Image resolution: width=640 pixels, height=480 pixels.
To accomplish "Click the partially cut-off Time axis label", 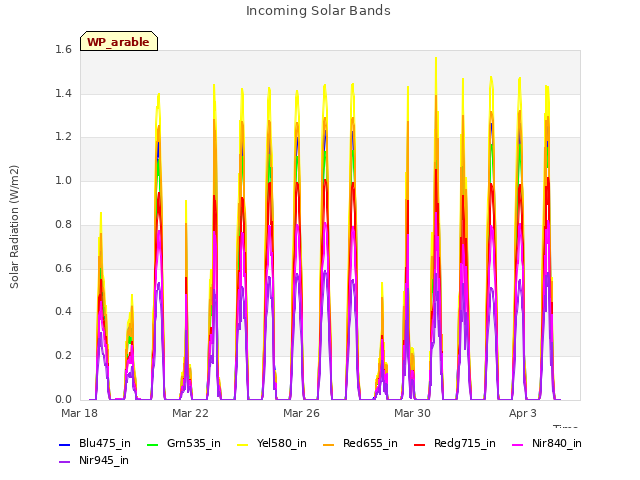I will pyautogui.click(x=565, y=427).
